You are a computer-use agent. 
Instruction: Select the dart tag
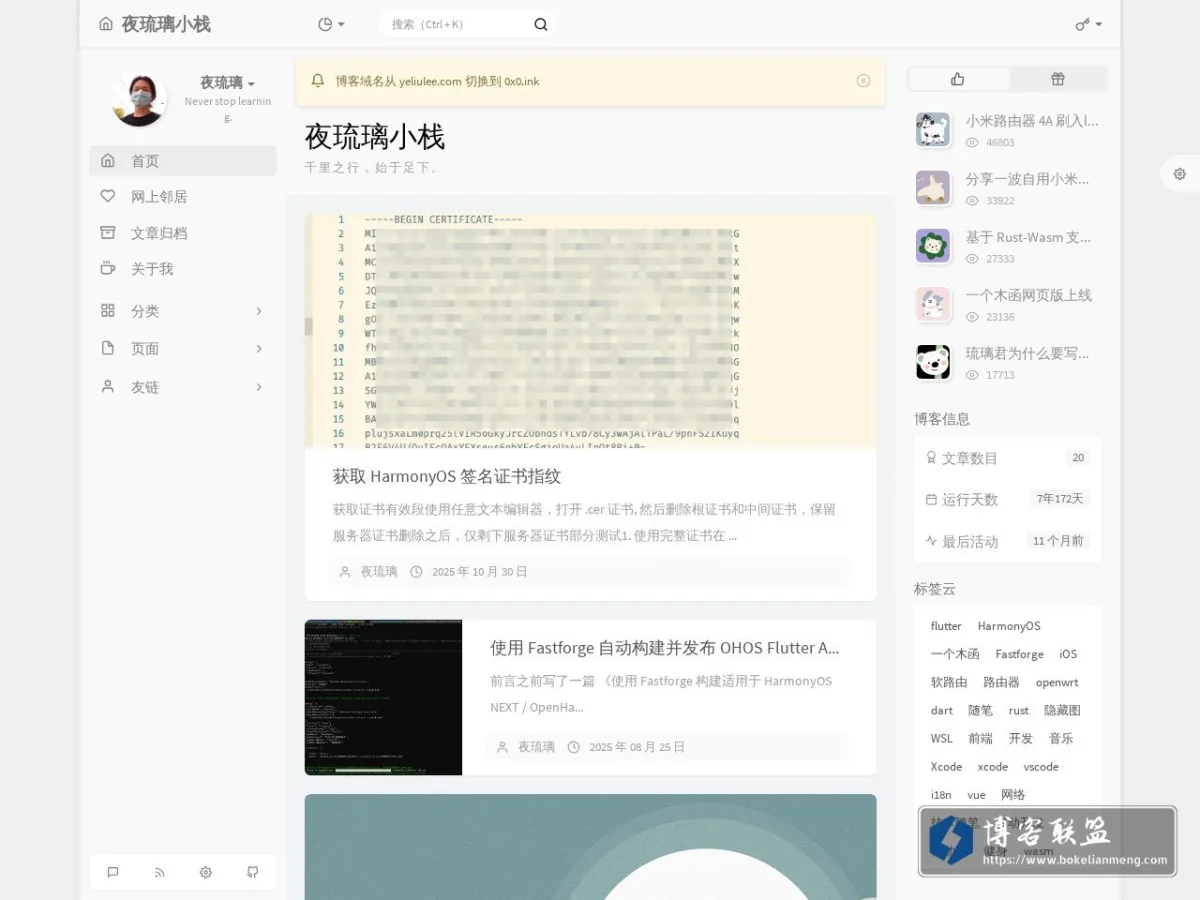click(942, 710)
